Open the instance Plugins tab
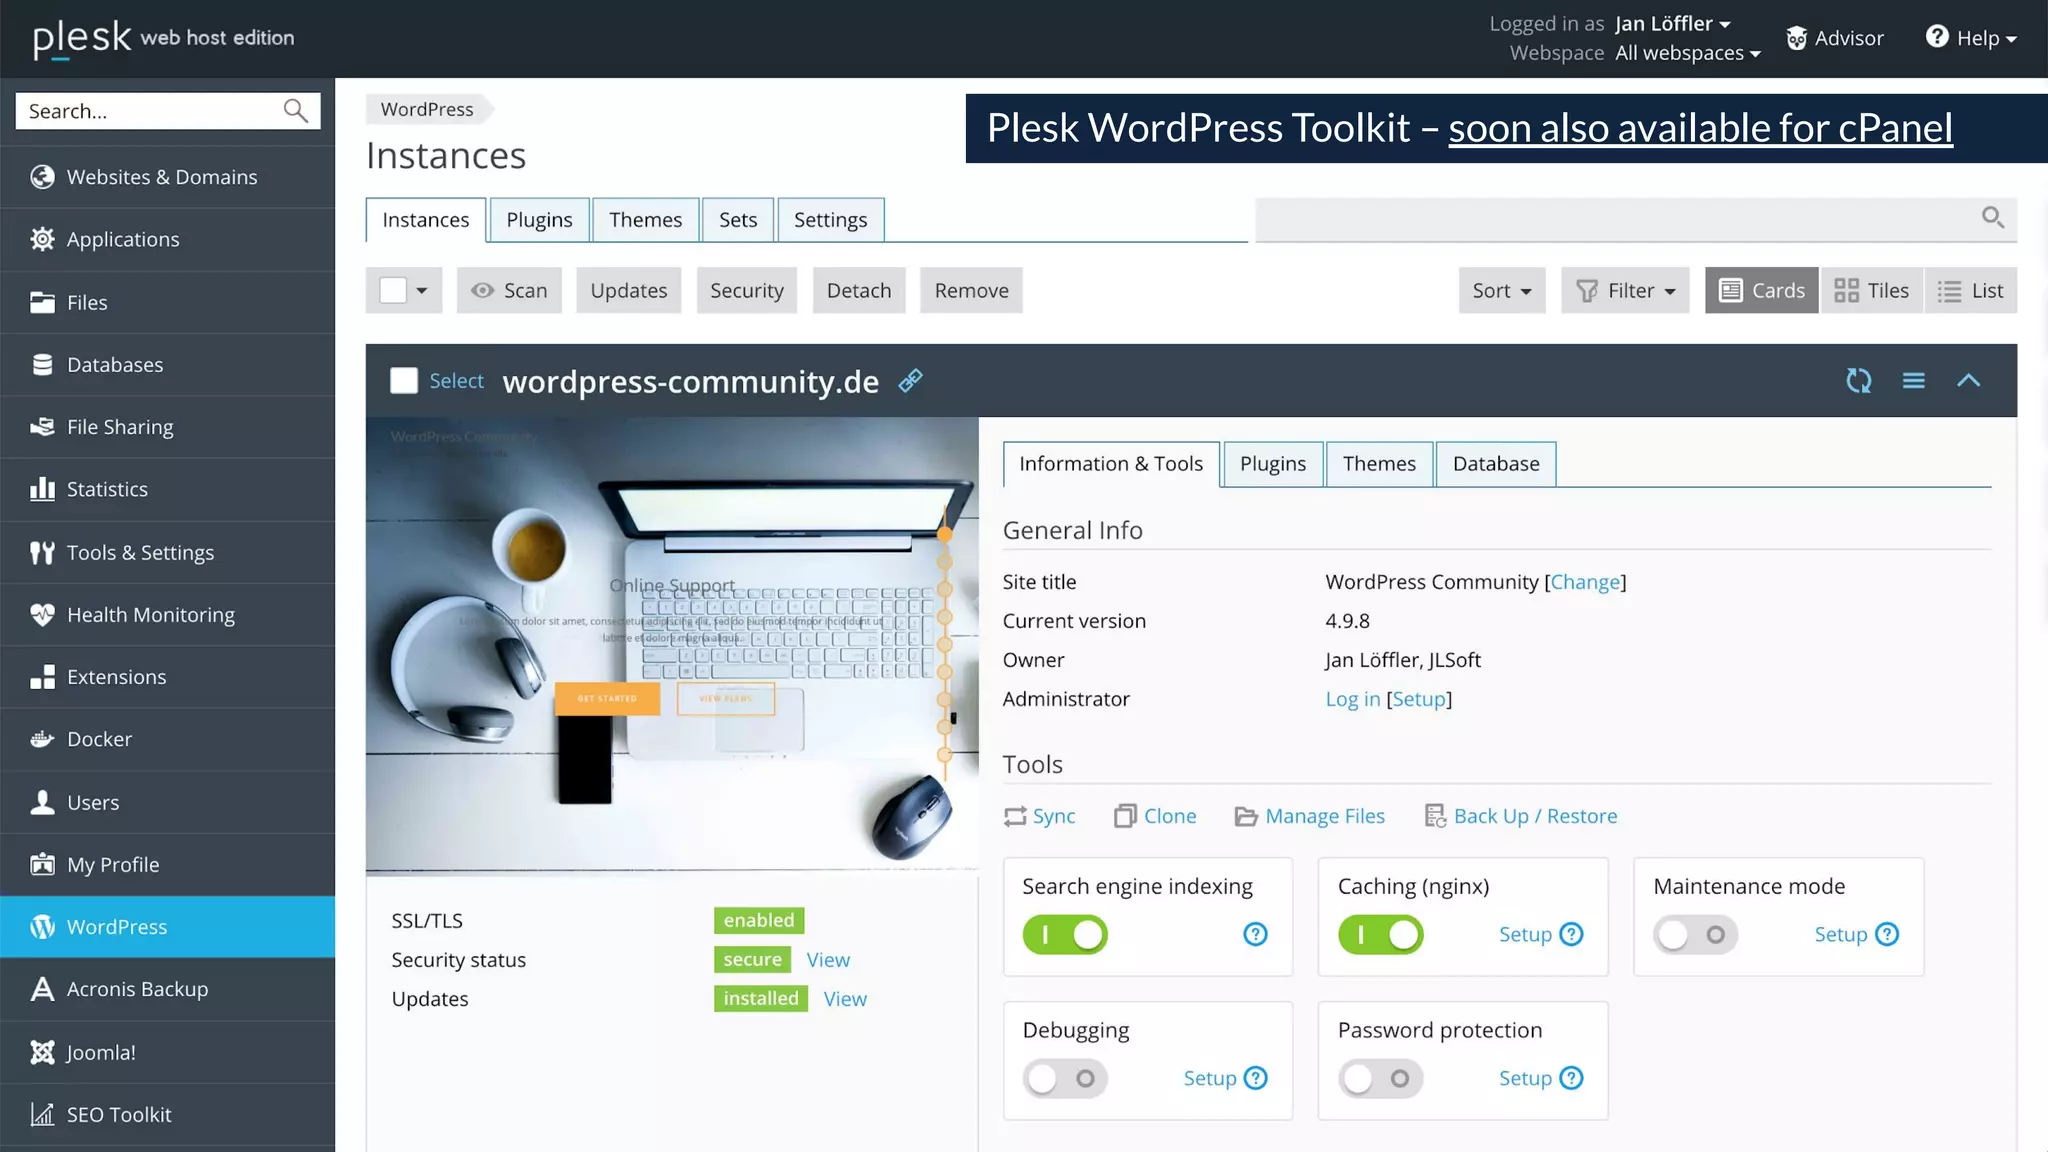The height and width of the screenshot is (1152, 2048). click(x=1273, y=463)
